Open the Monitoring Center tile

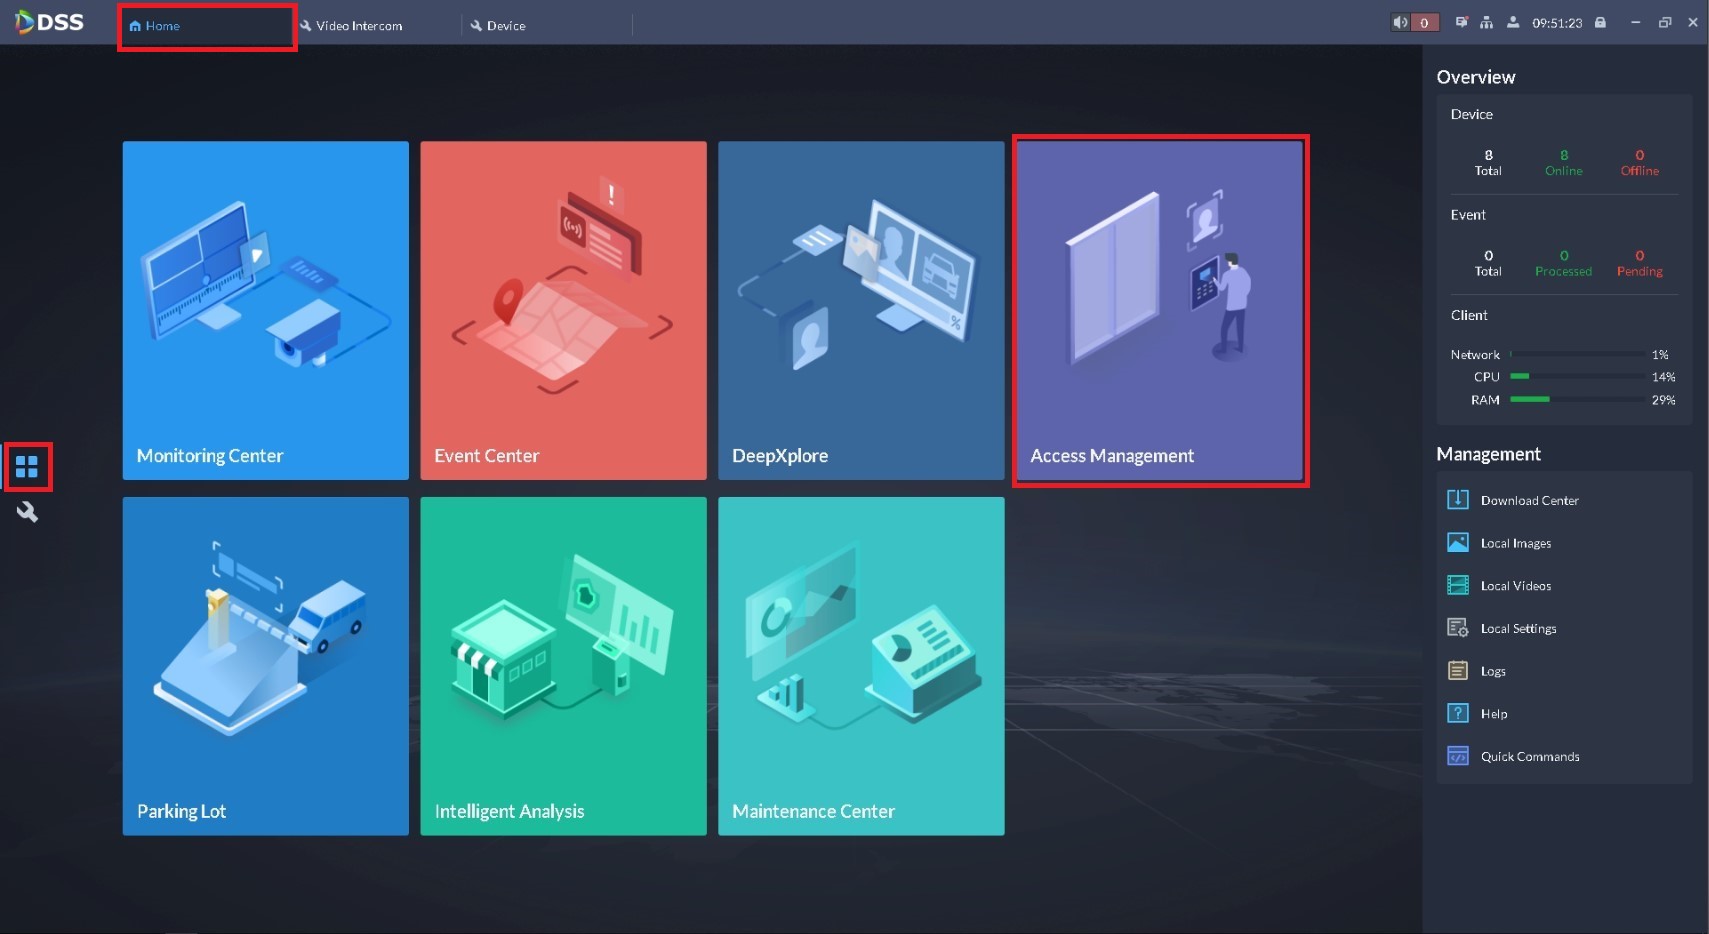tap(266, 310)
